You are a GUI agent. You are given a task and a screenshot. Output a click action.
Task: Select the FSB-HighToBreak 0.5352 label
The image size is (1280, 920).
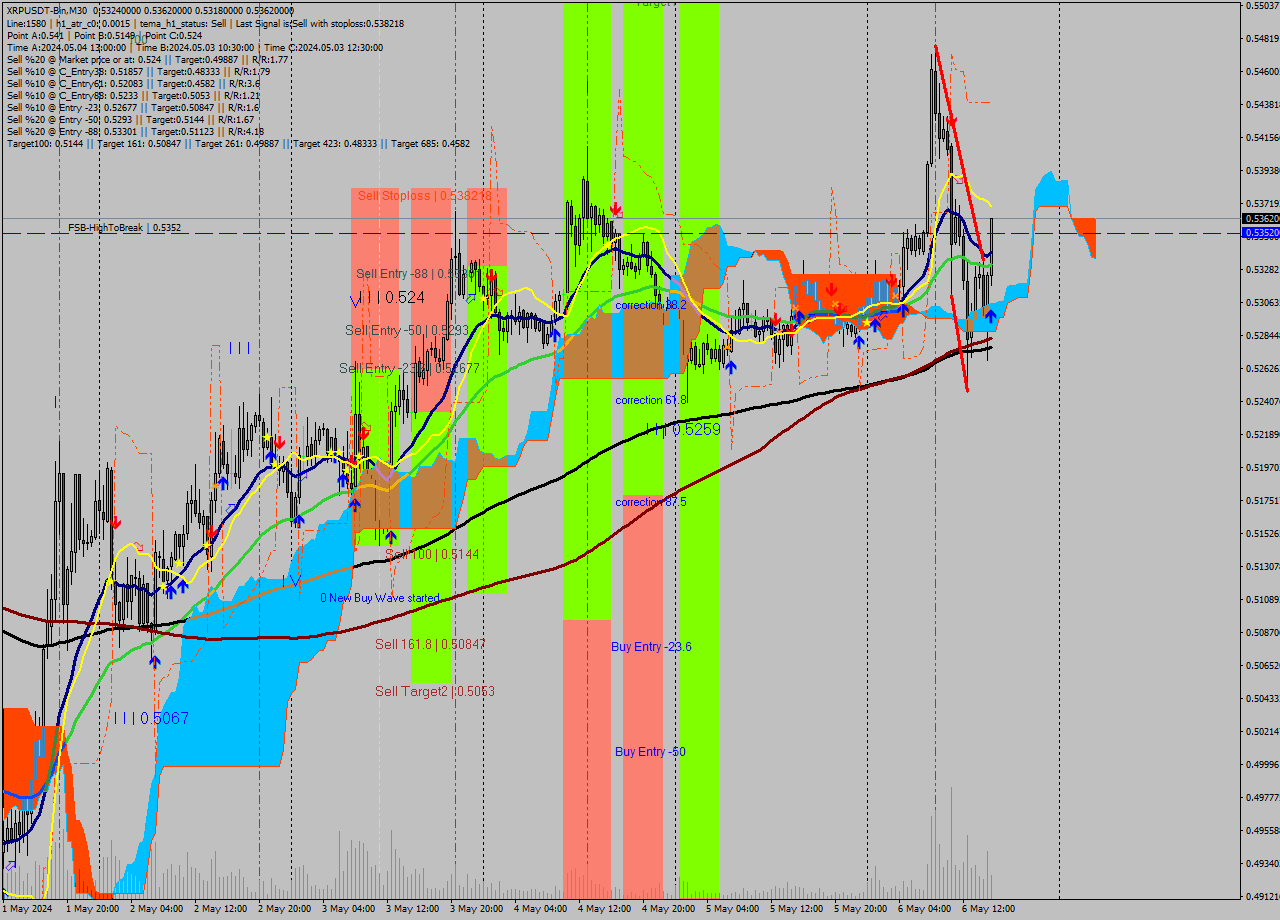coord(125,228)
